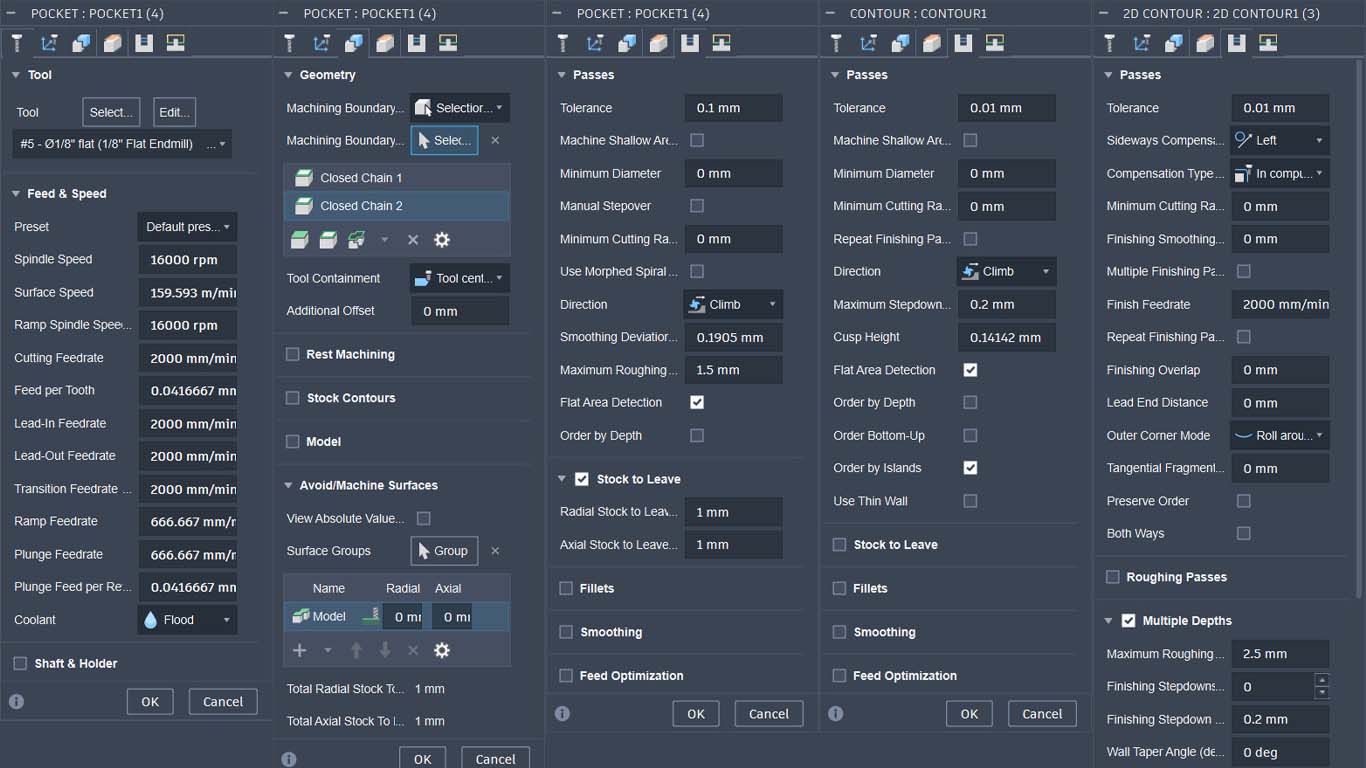Switch to the Linking tab in the Contour panel
This screenshot has width=1366, height=768.
995,43
